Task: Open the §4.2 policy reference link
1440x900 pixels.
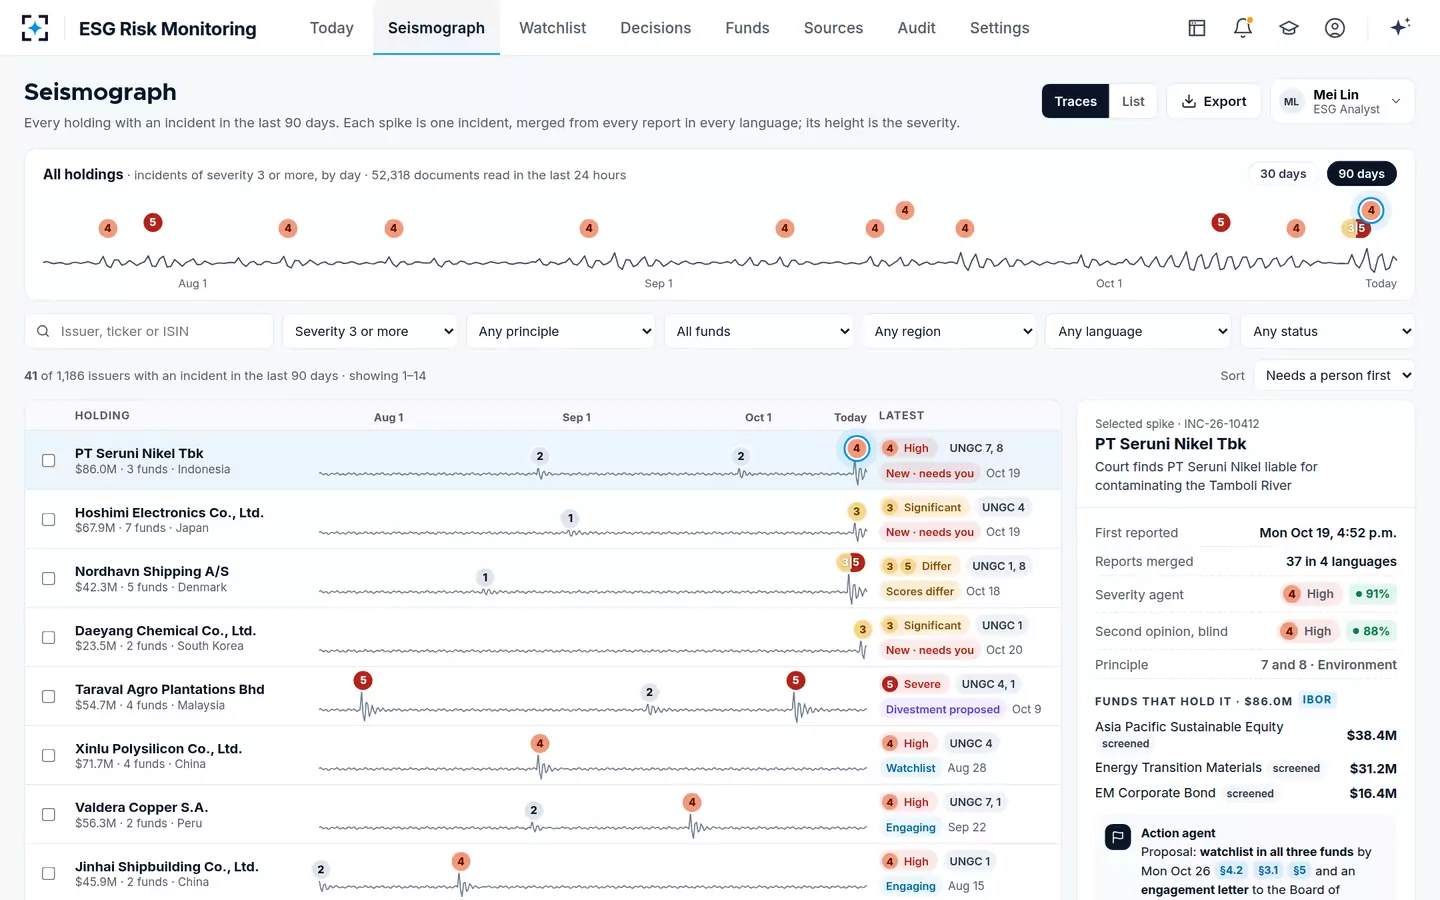Action: click(1231, 871)
